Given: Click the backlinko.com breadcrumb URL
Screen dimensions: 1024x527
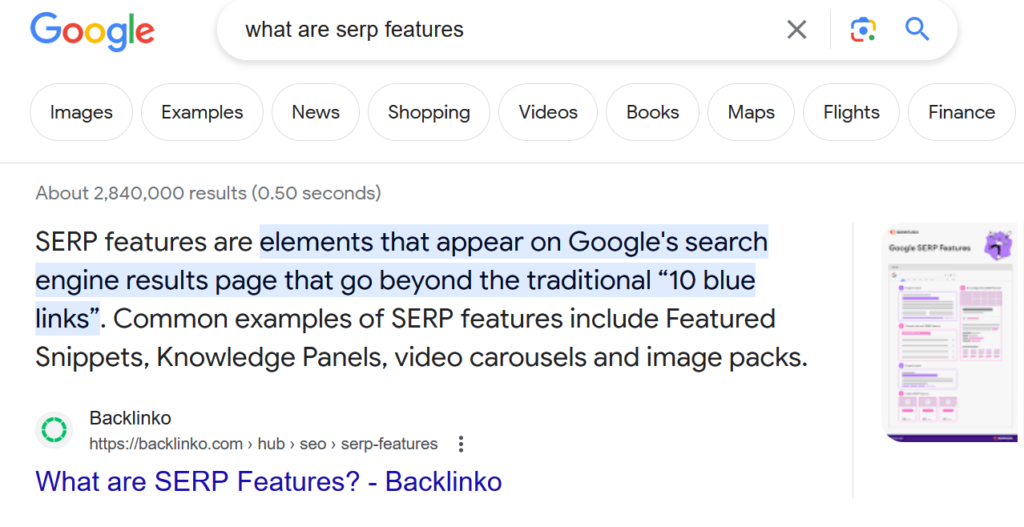Looking at the screenshot, I should click(x=263, y=443).
